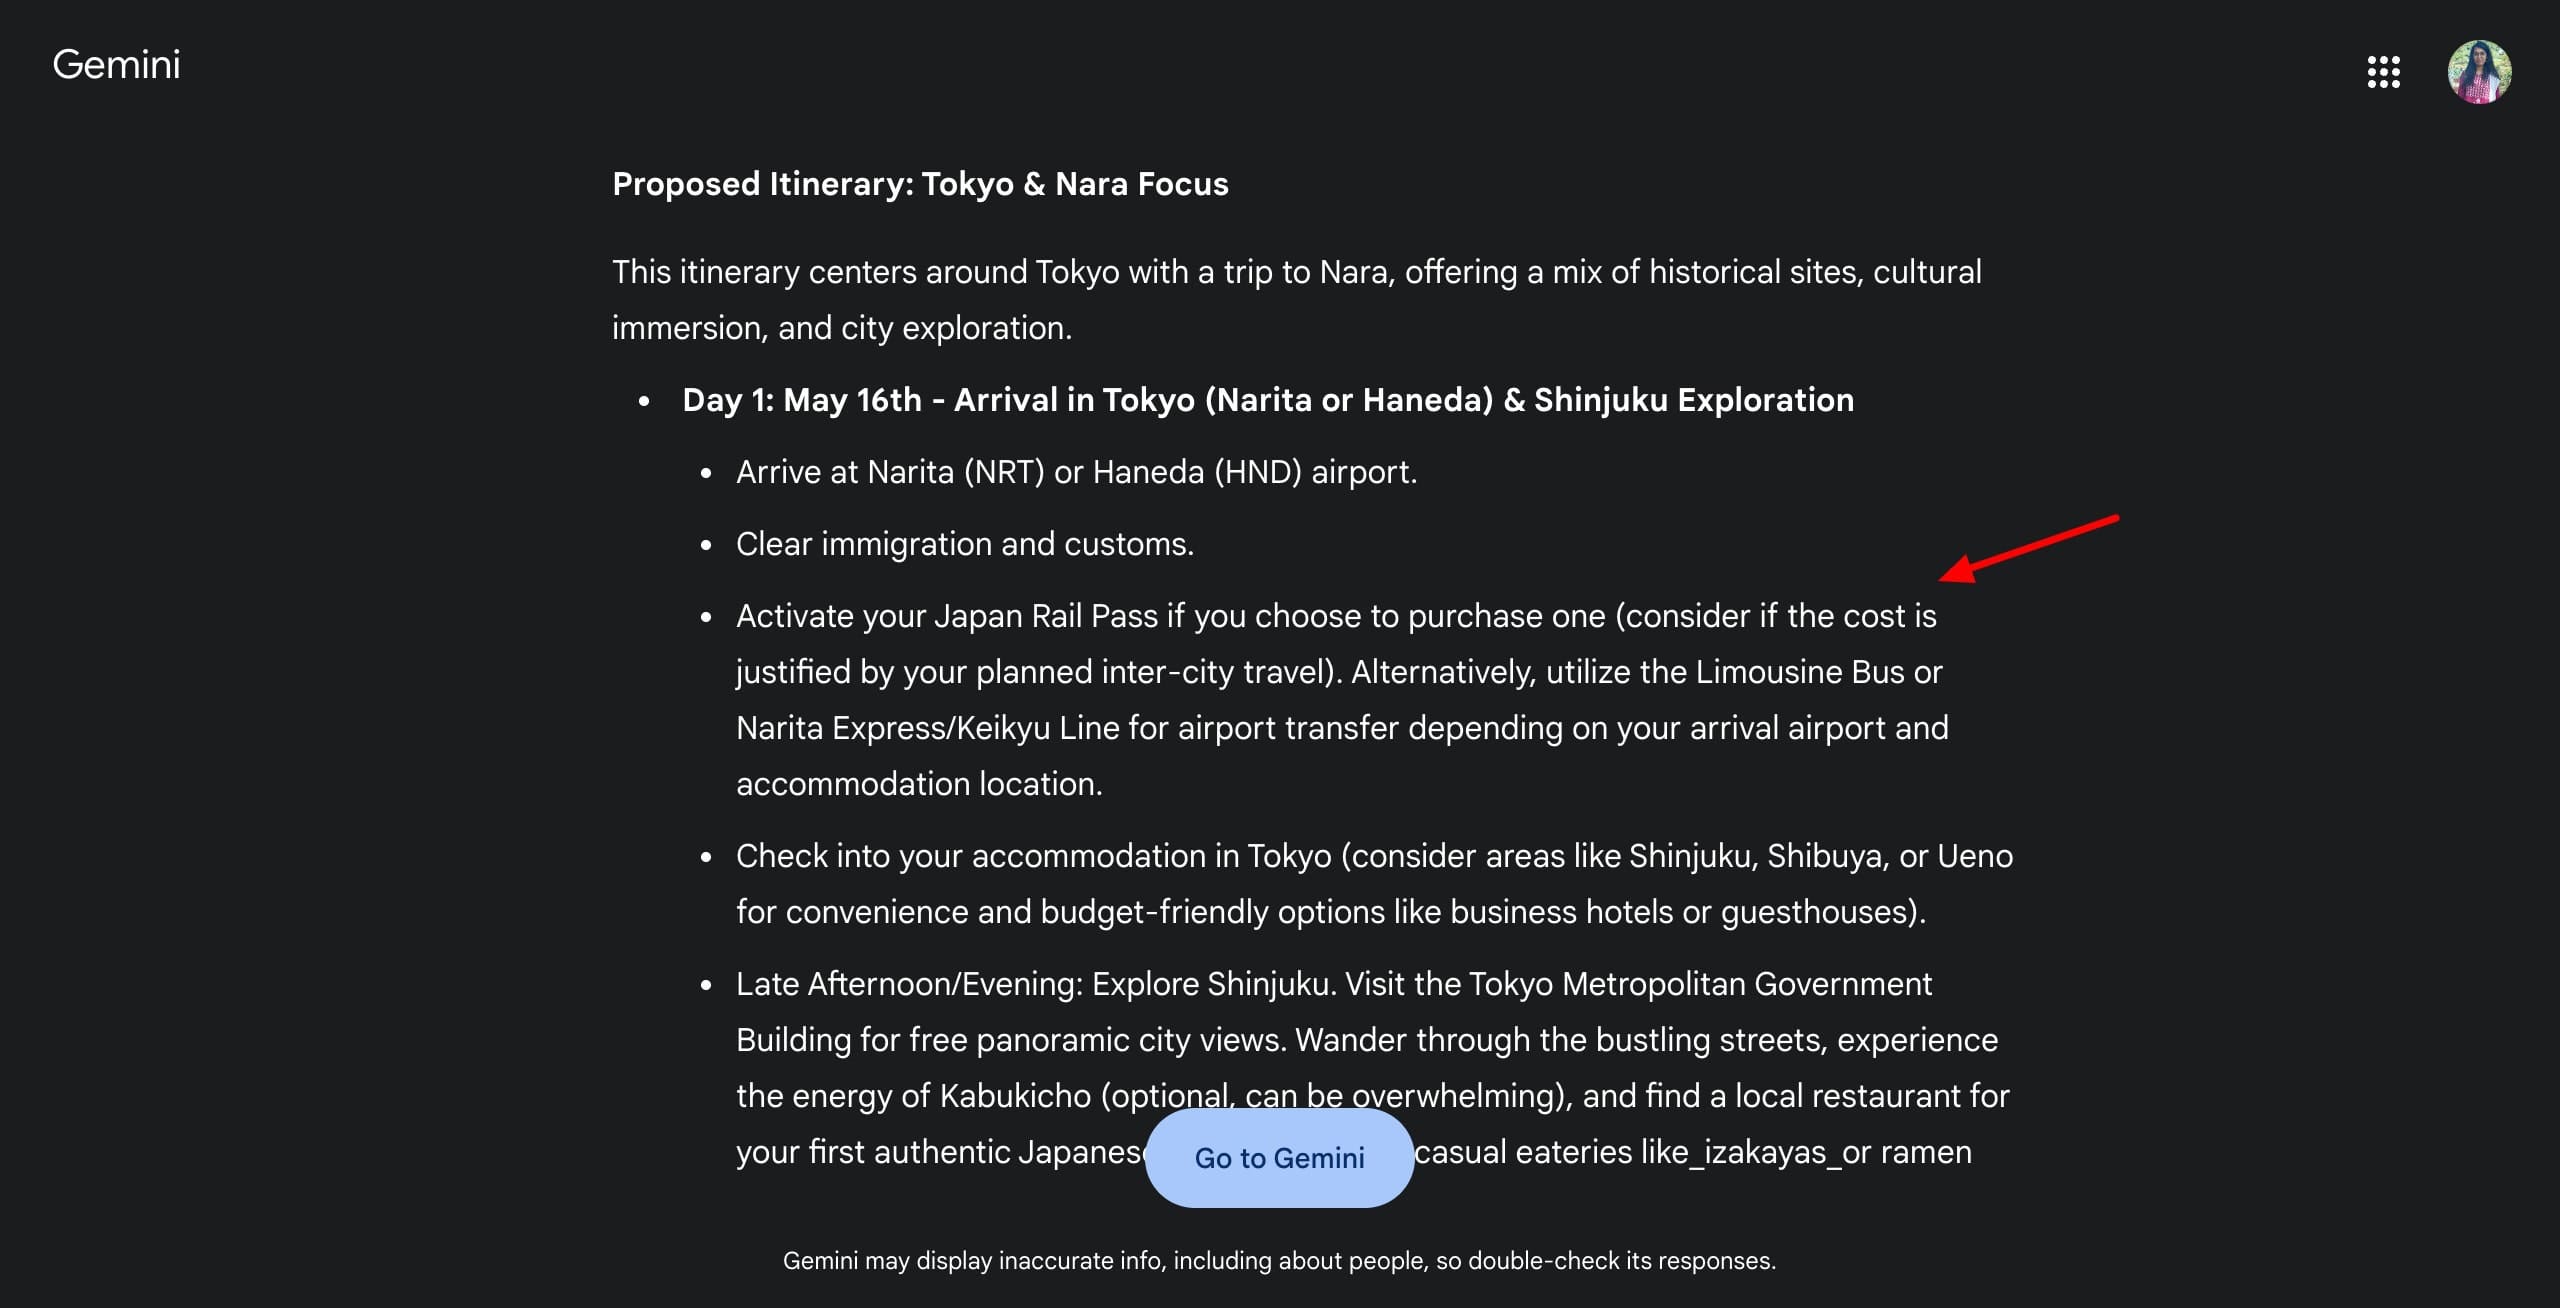Screen dimensions: 2560x1308
Task: Click 'Tokyo Metropolitan Government' text
Action: pos(1699,984)
